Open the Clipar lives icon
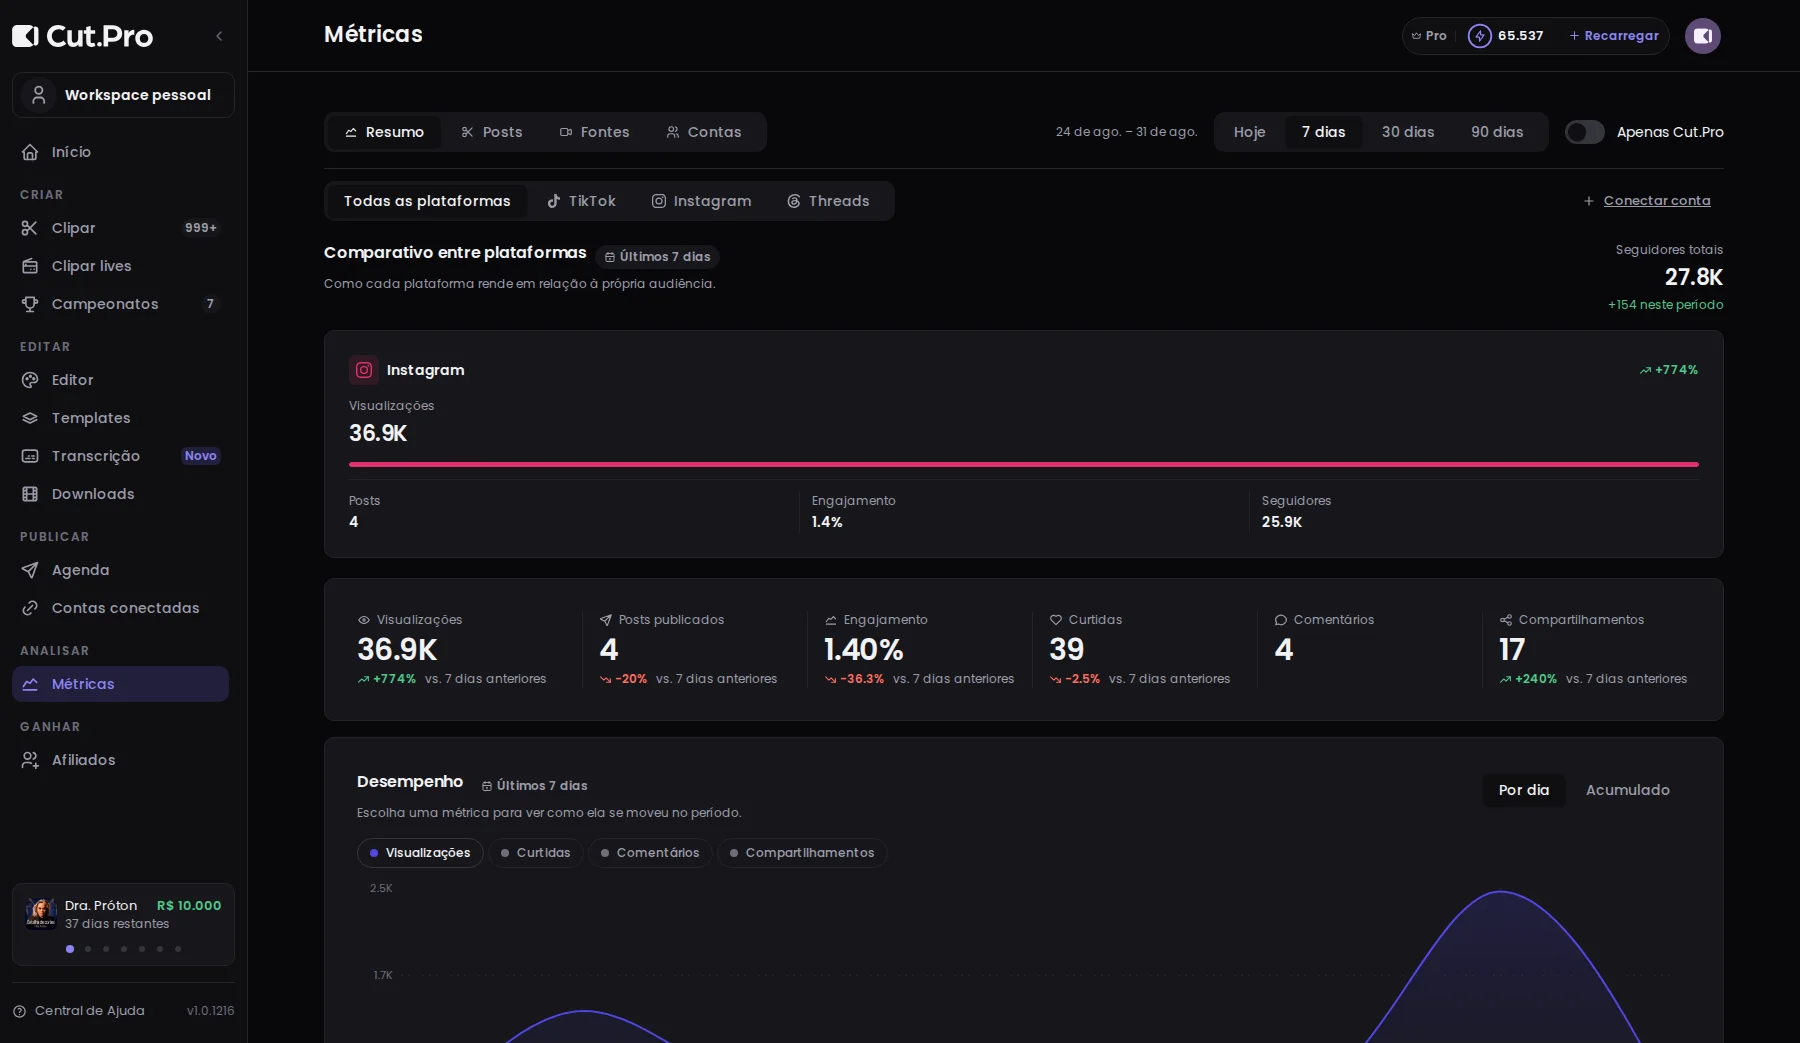 pos(30,266)
